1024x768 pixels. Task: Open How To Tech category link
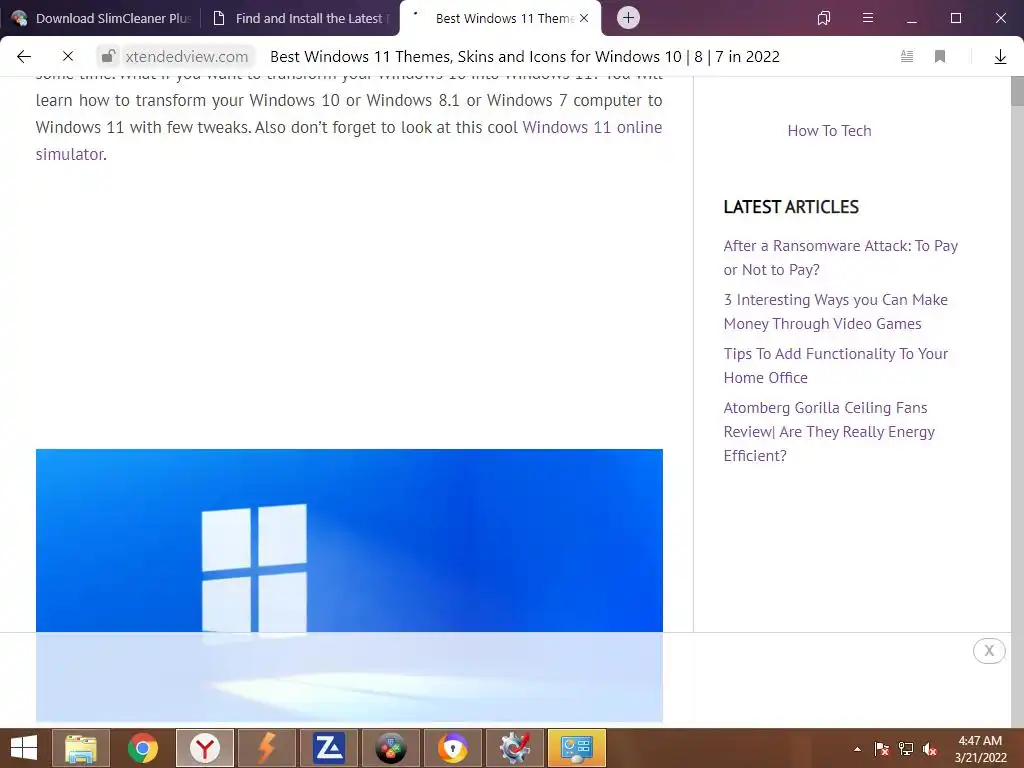[x=829, y=131]
